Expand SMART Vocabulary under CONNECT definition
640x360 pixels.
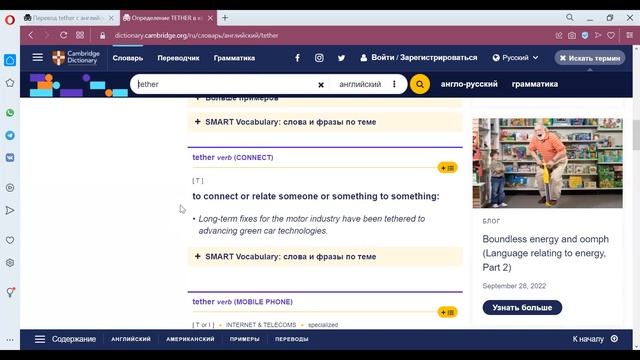(x=325, y=257)
